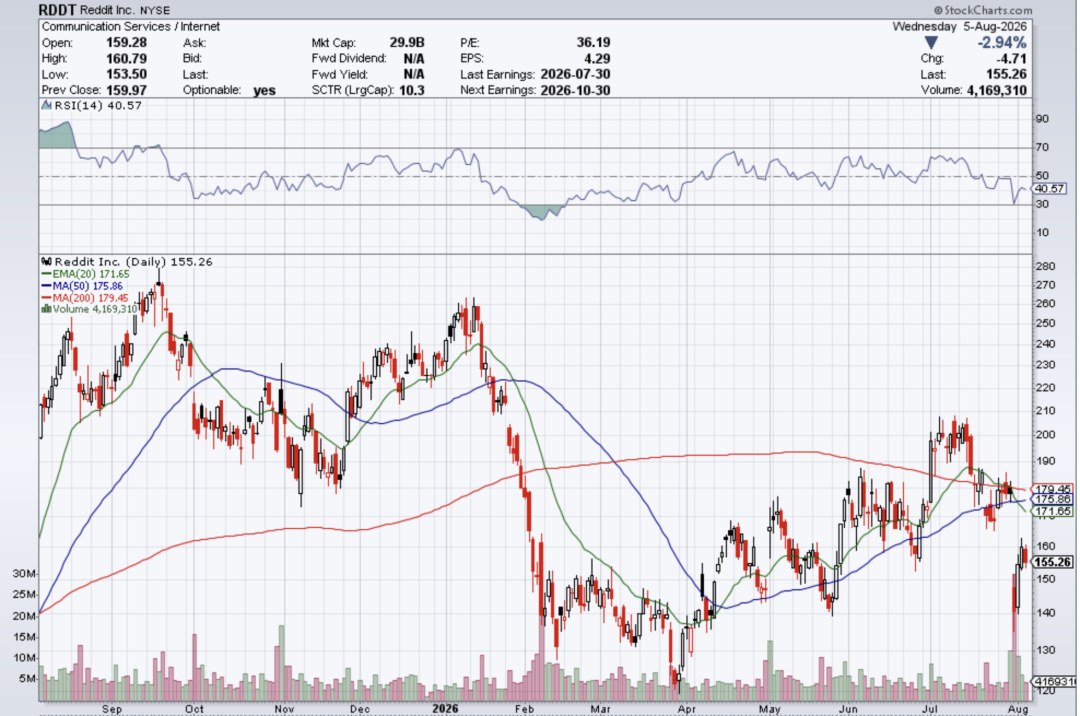1080x716 pixels.
Task: Click the -2.94% percent change value
Action: [1002, 43]
